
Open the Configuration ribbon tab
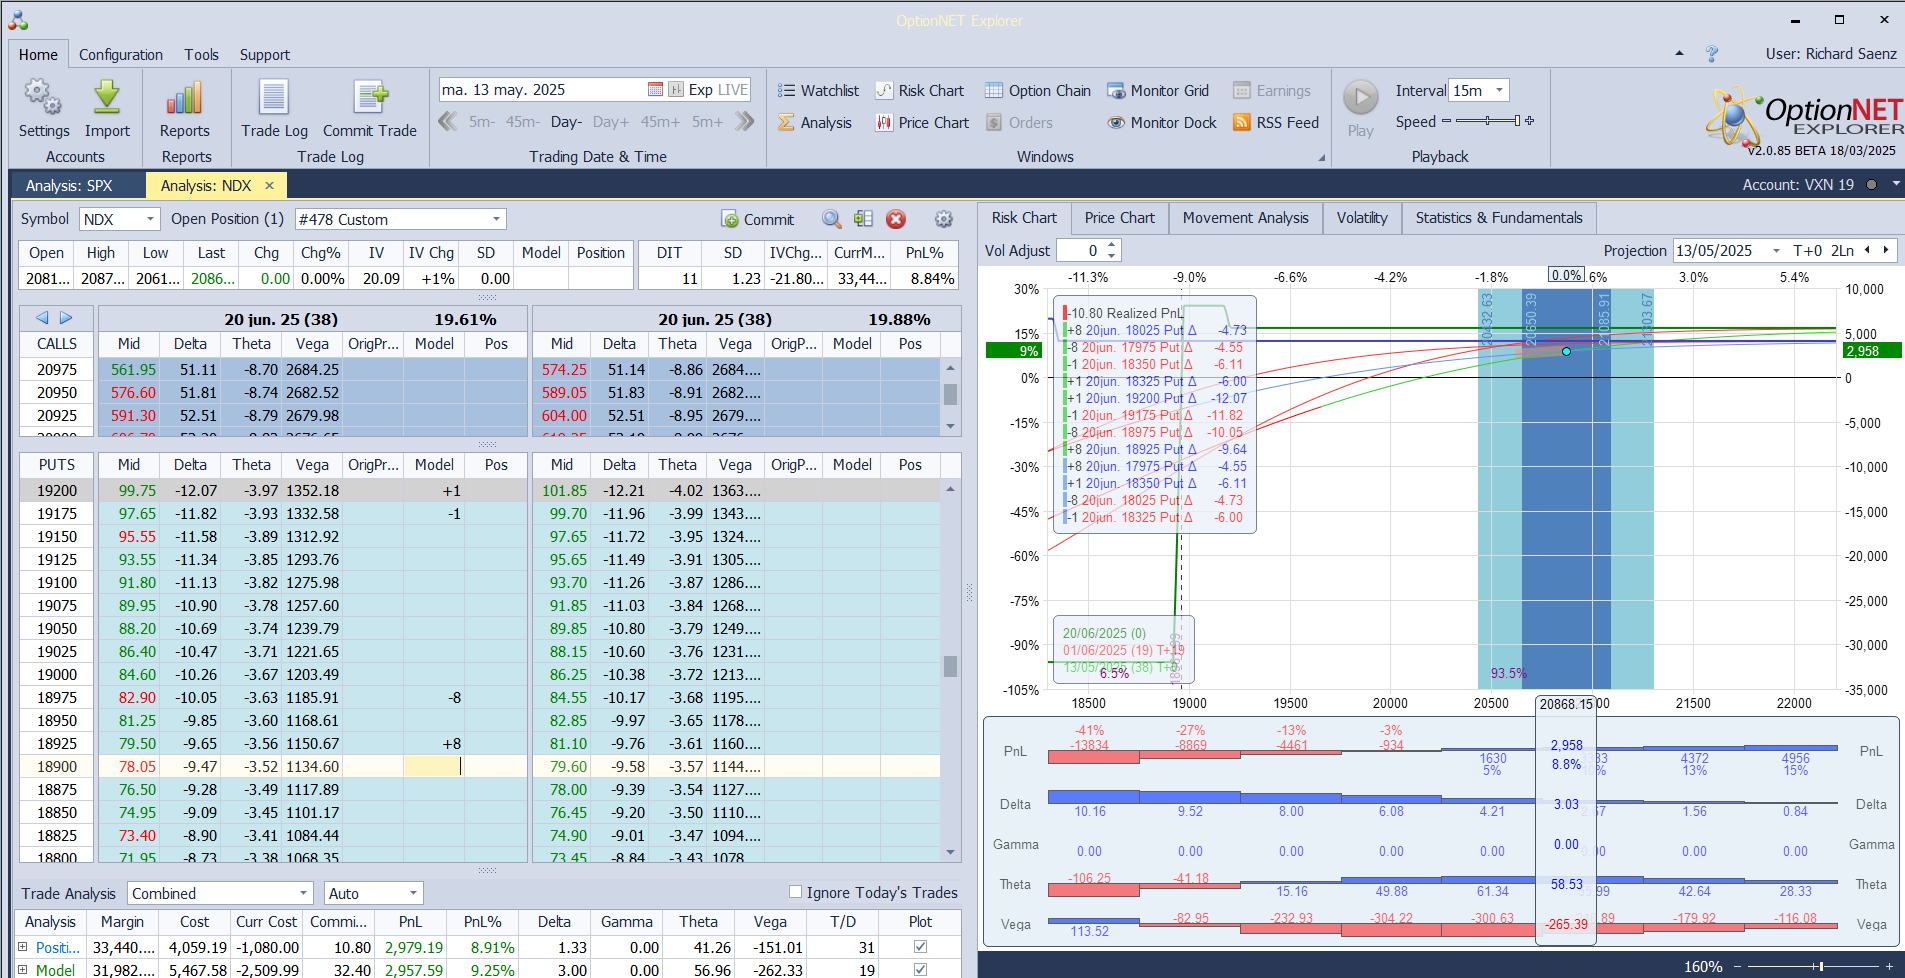pyautogui.click(x=121, y=55)
